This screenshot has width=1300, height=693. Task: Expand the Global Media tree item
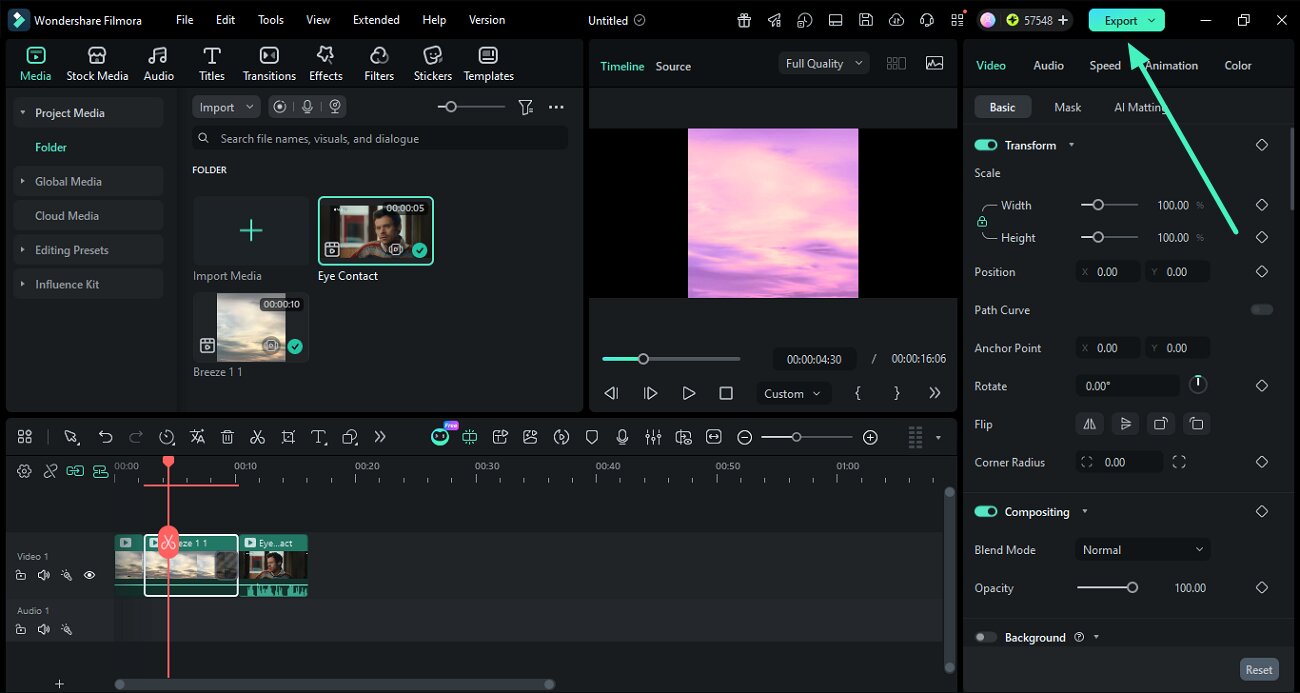(x=22, y=181)
